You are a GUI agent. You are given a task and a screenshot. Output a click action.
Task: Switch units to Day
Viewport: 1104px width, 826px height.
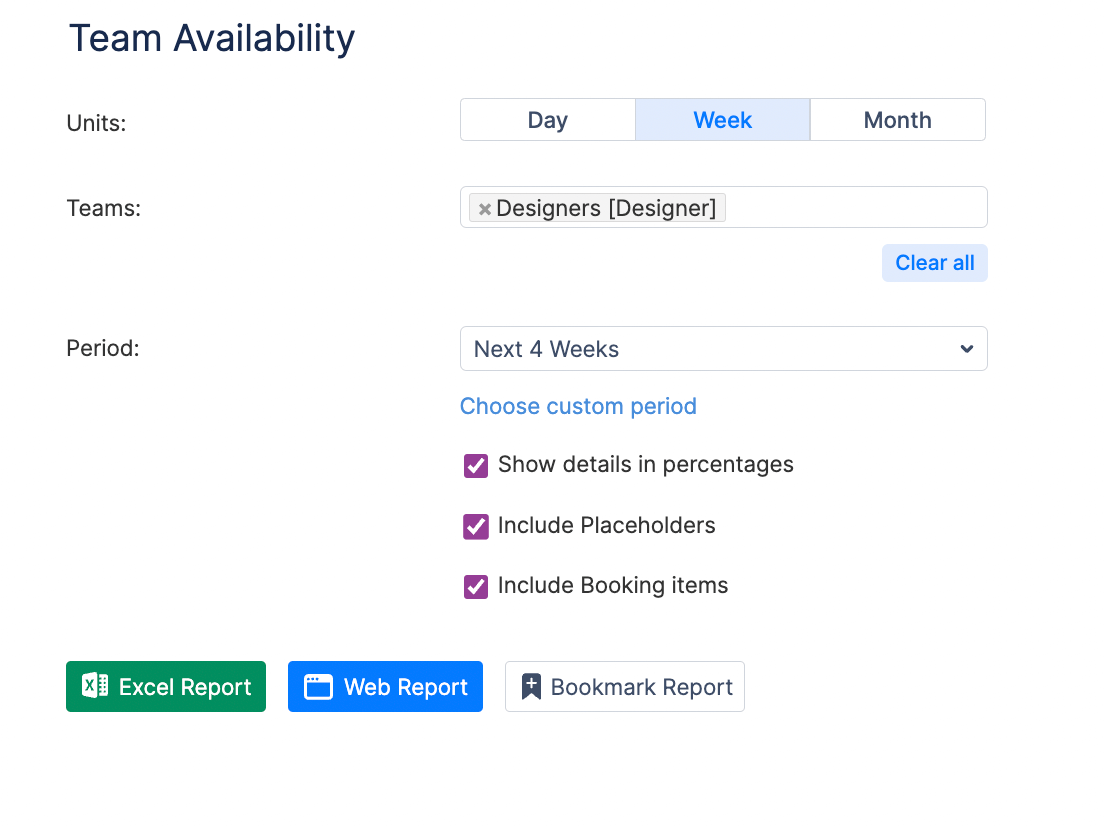(x=547, y=120)
